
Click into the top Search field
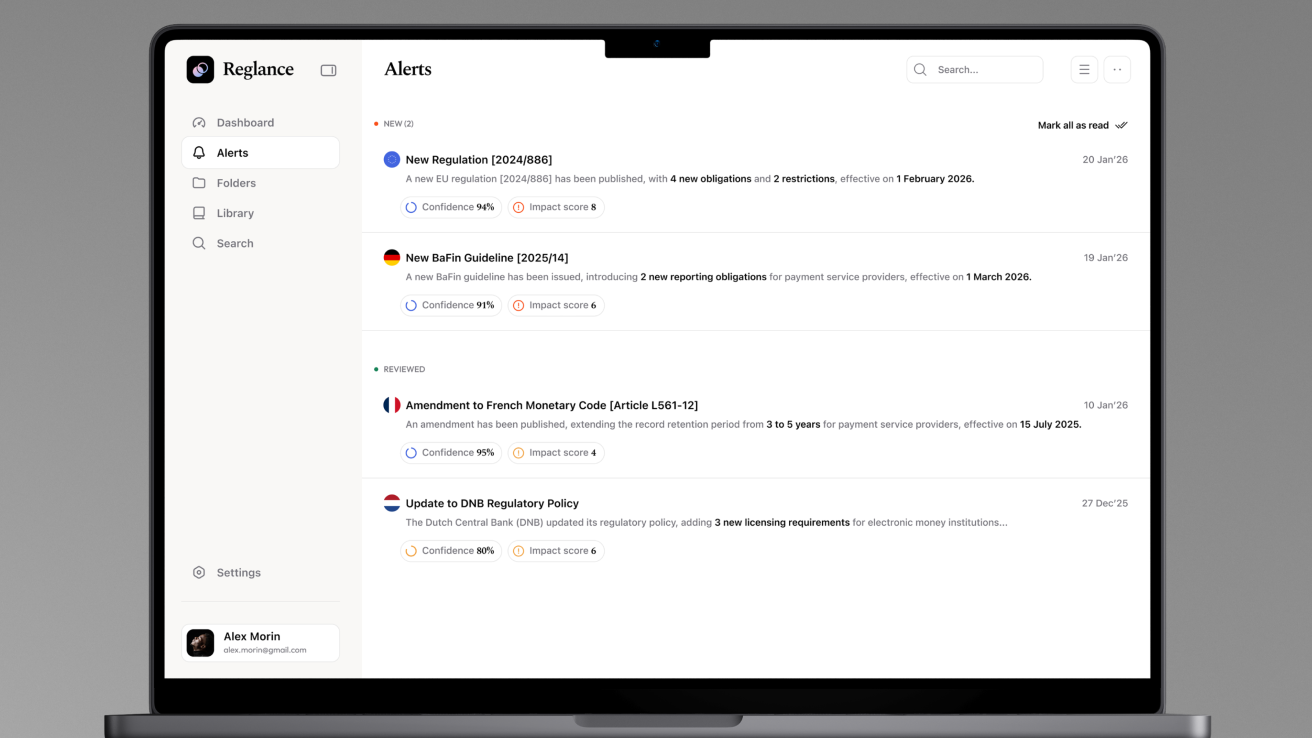pos(985,70)
